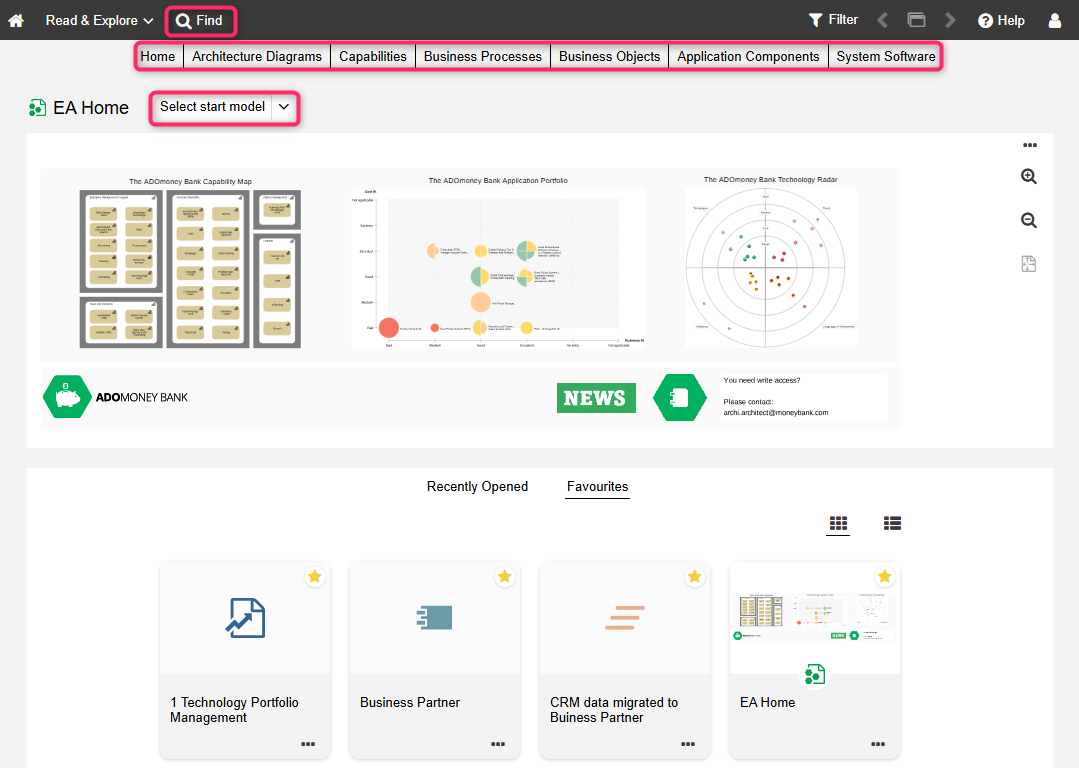Toggle star on CRM data migrated tile
Viewport: 1079px width, 768px height.
694,577
